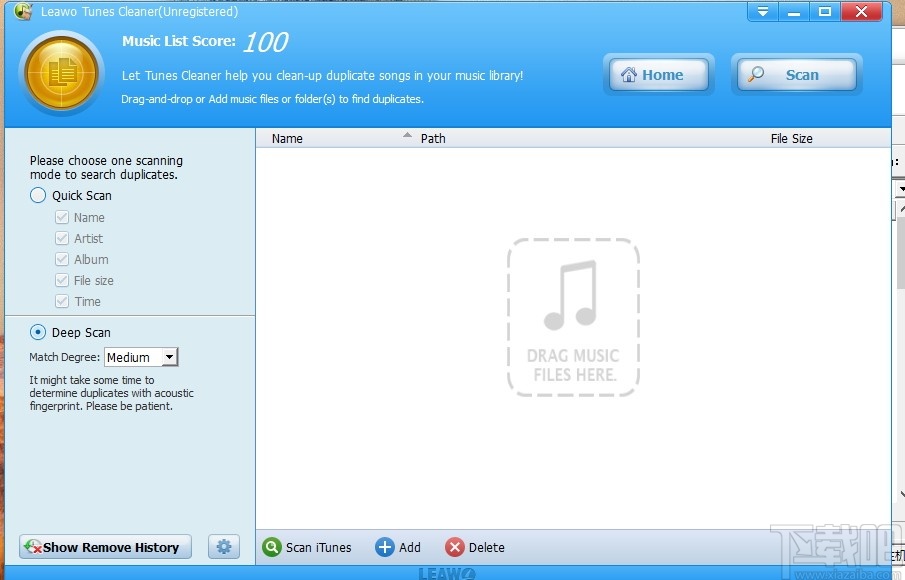Open the settings gear icon
905x580 pixels.
[224, 546]
